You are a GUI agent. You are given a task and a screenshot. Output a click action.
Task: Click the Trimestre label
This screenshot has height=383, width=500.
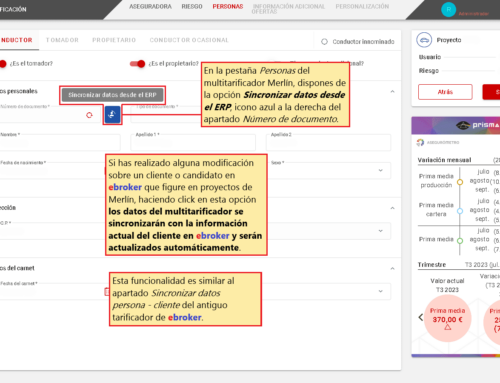[432, 265]
